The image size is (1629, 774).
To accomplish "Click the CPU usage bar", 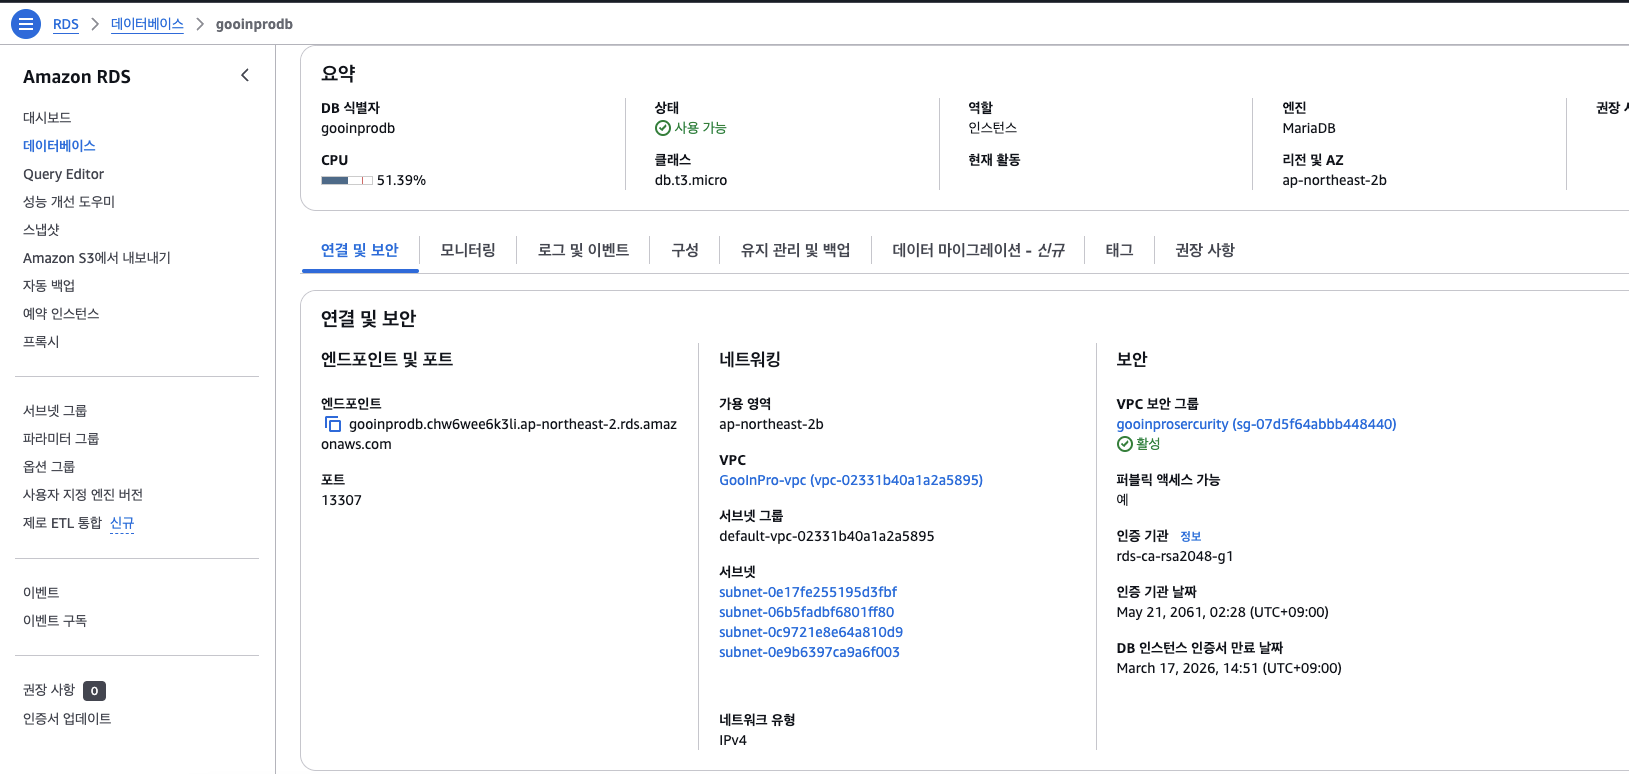I will 347,181.
